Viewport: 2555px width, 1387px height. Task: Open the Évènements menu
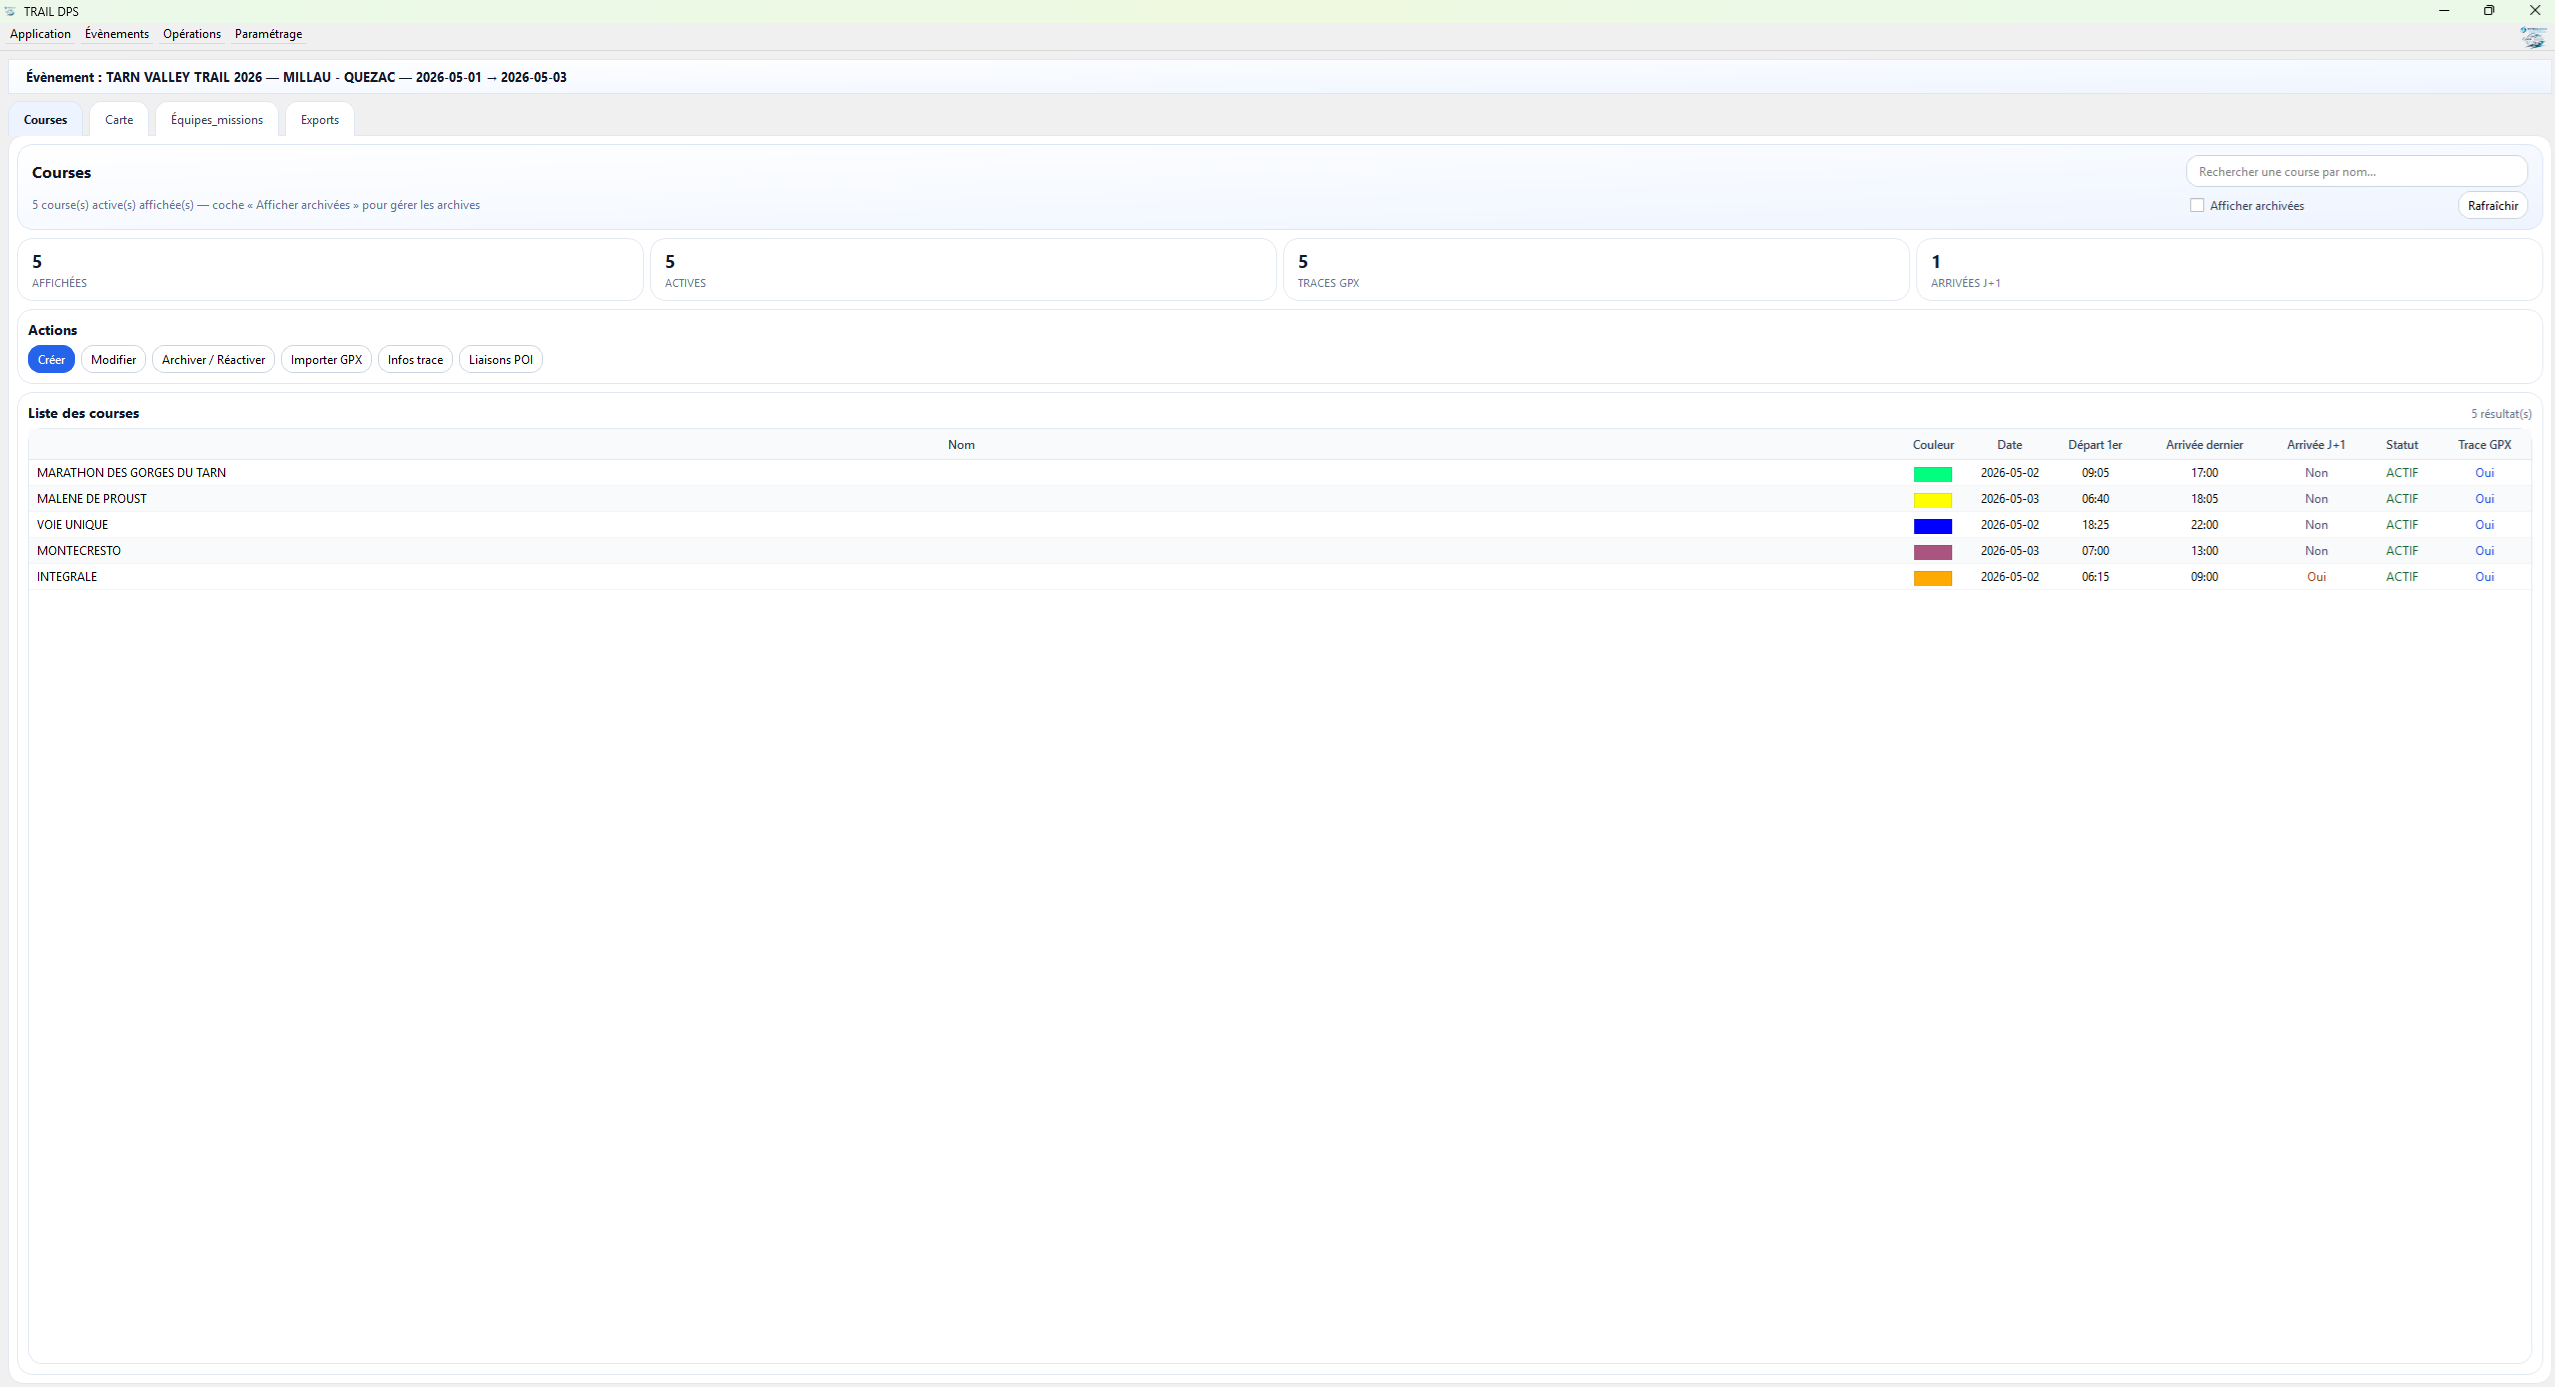pyautogui.click(x=116, y=34)
